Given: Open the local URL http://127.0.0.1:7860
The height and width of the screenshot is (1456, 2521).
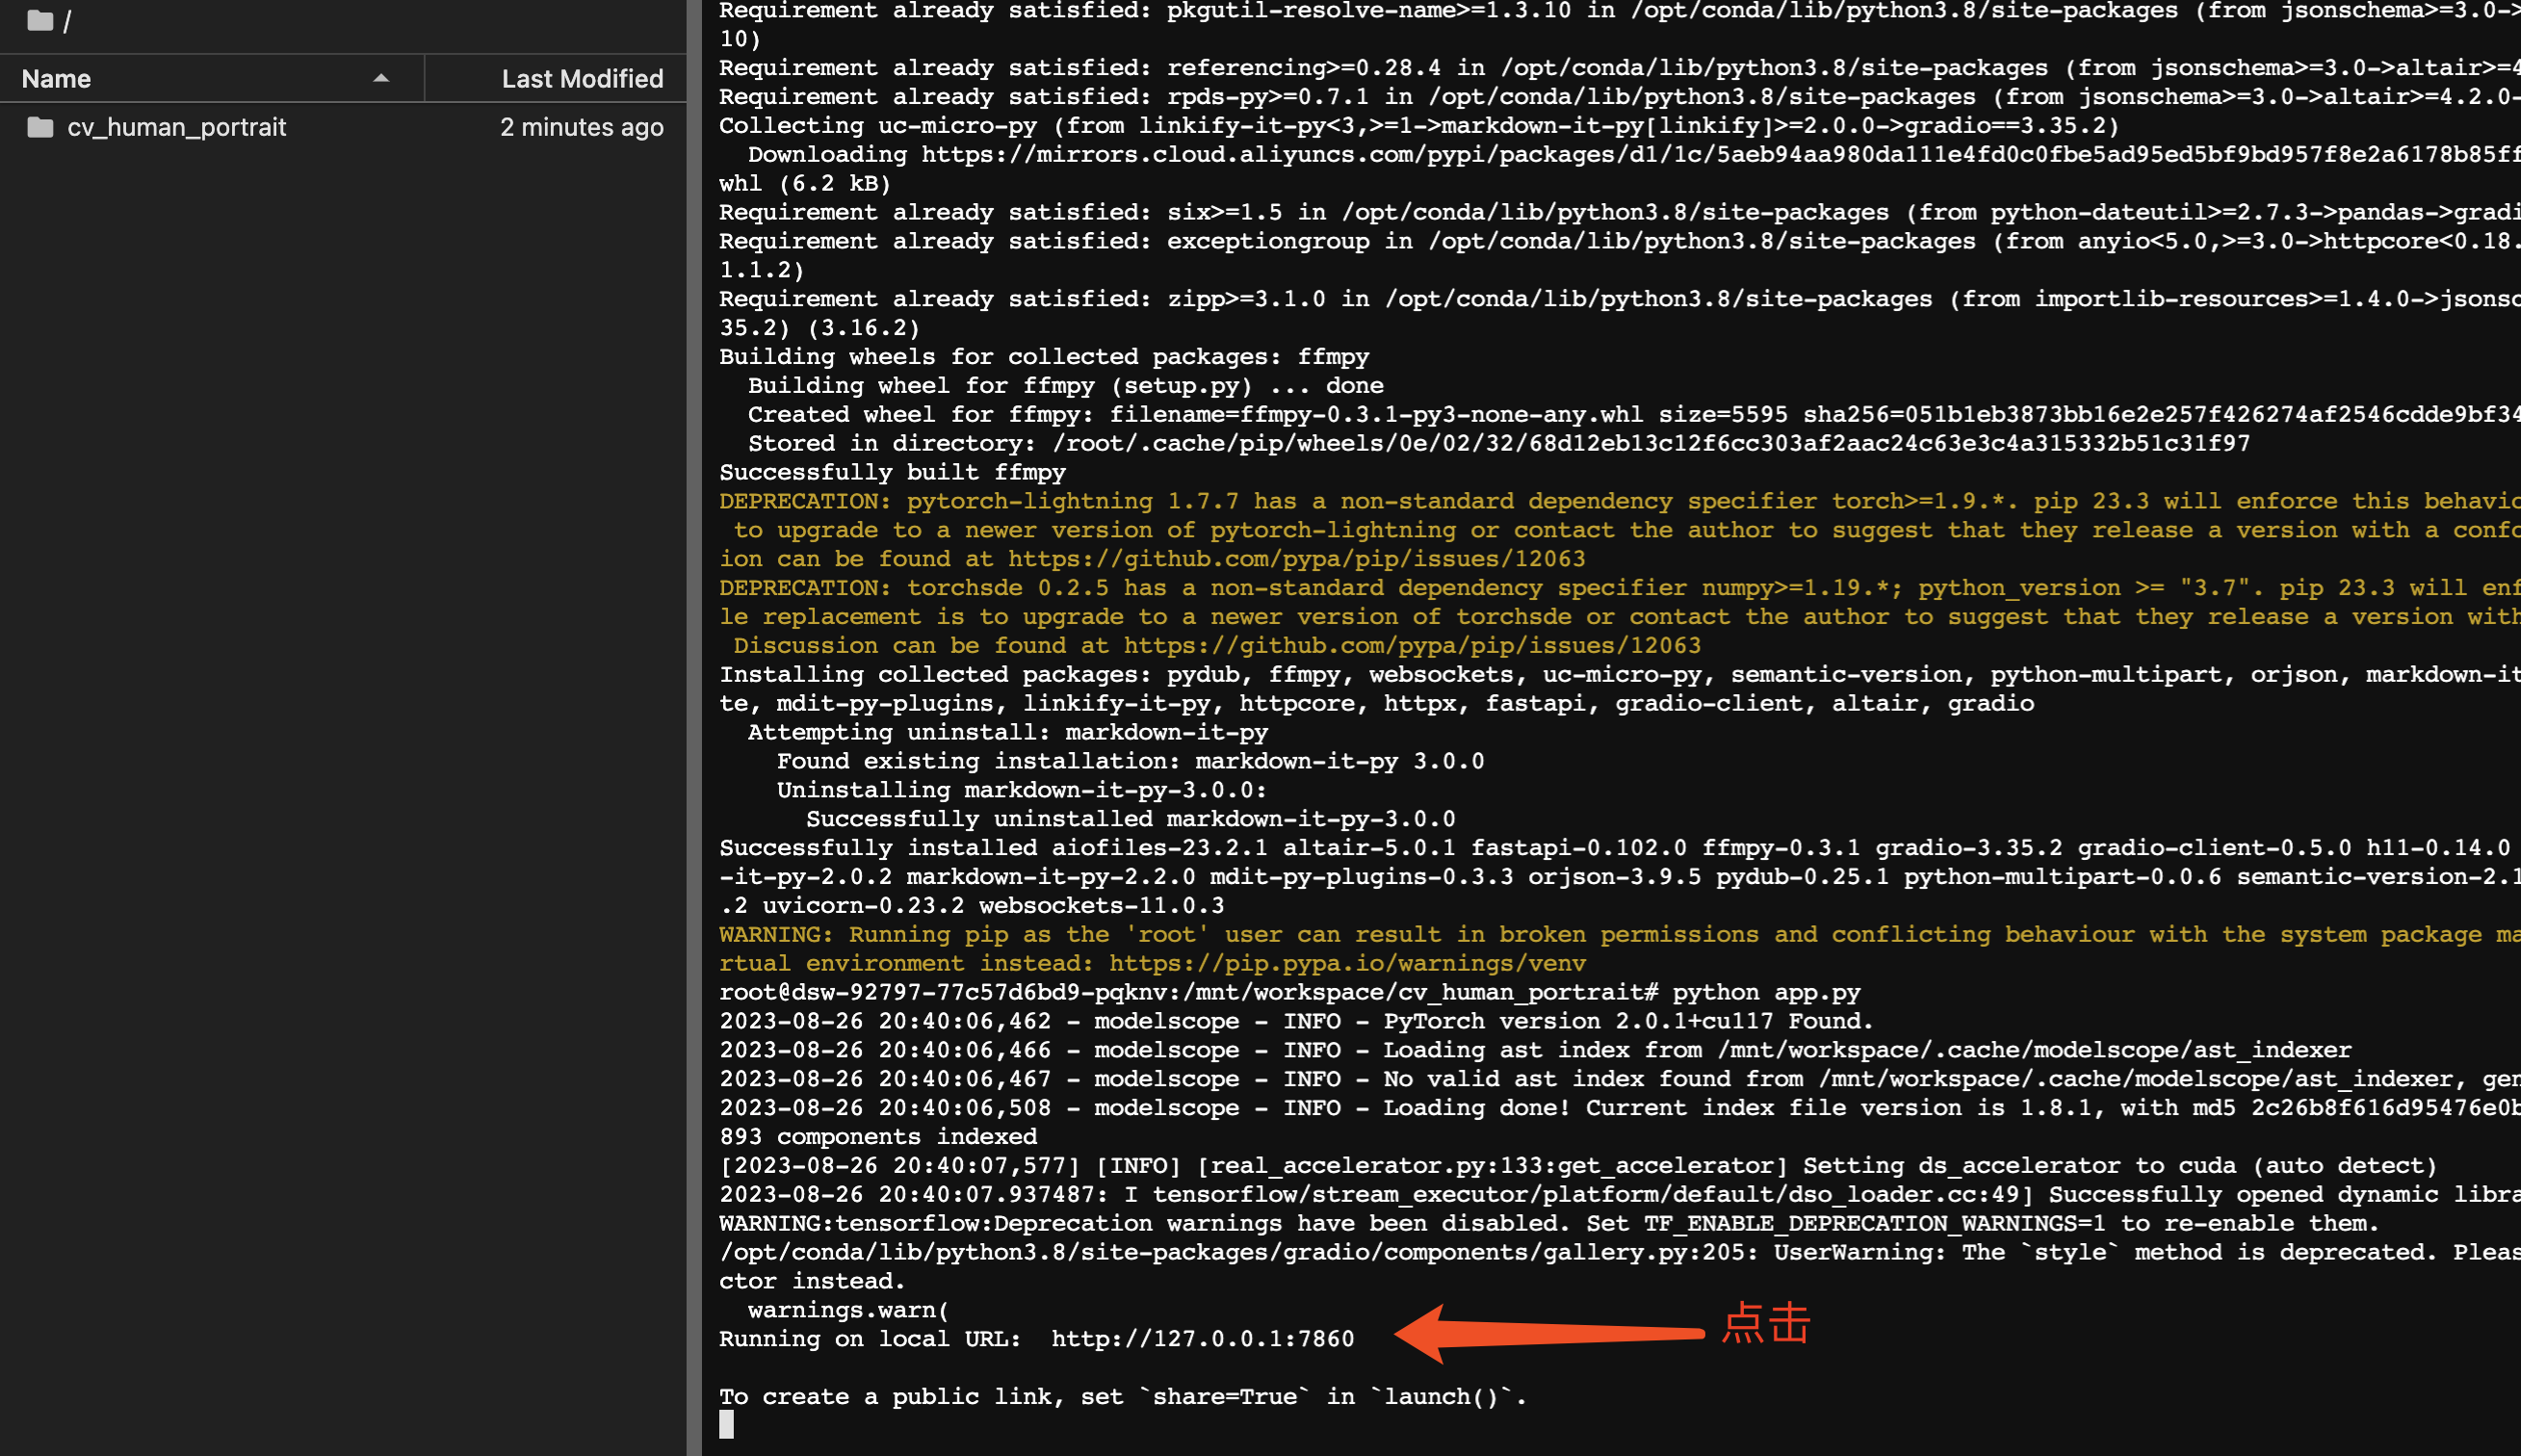Looking at the screenshot, I should pyautogui.click(x=1202, y=1339).
